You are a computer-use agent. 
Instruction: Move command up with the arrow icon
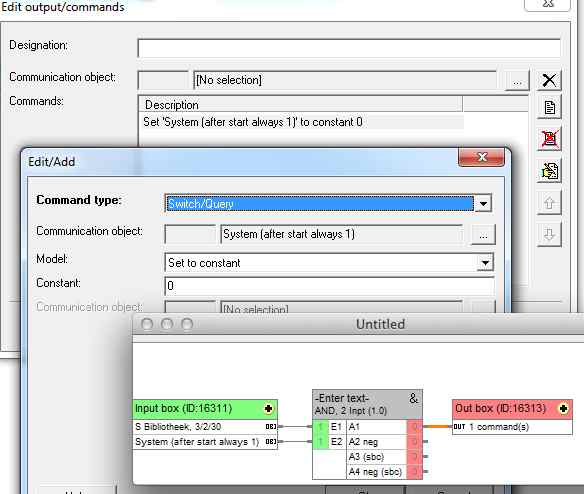pos(549,203)
